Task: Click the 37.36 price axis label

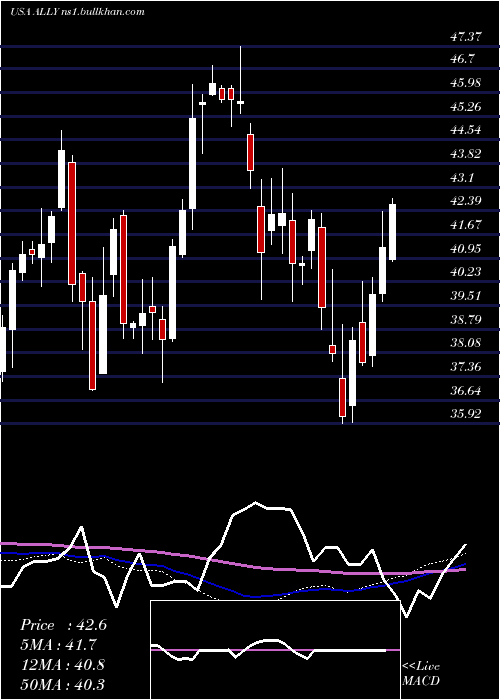Action: pos(466,367)
